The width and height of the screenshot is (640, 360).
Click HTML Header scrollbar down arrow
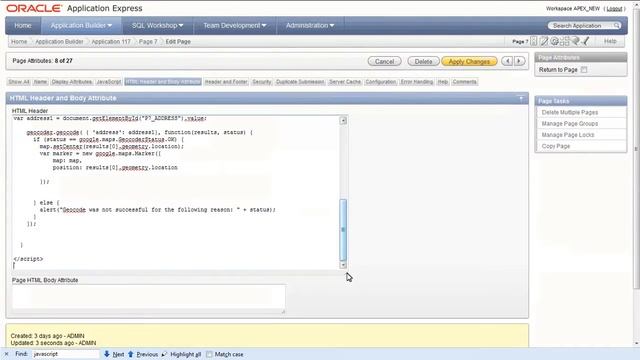pos(343,265)
